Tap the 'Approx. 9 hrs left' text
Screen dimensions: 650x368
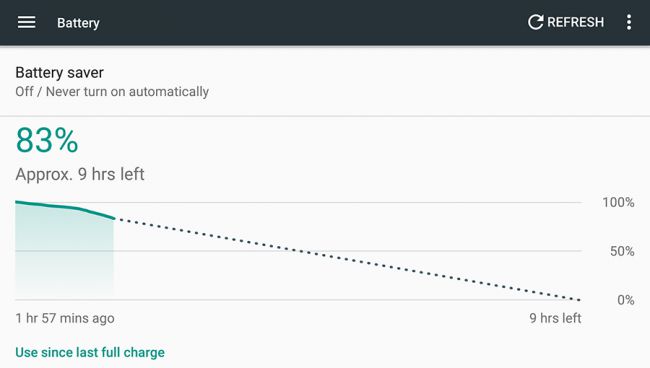pyautogui.click(x=80, y=174)
